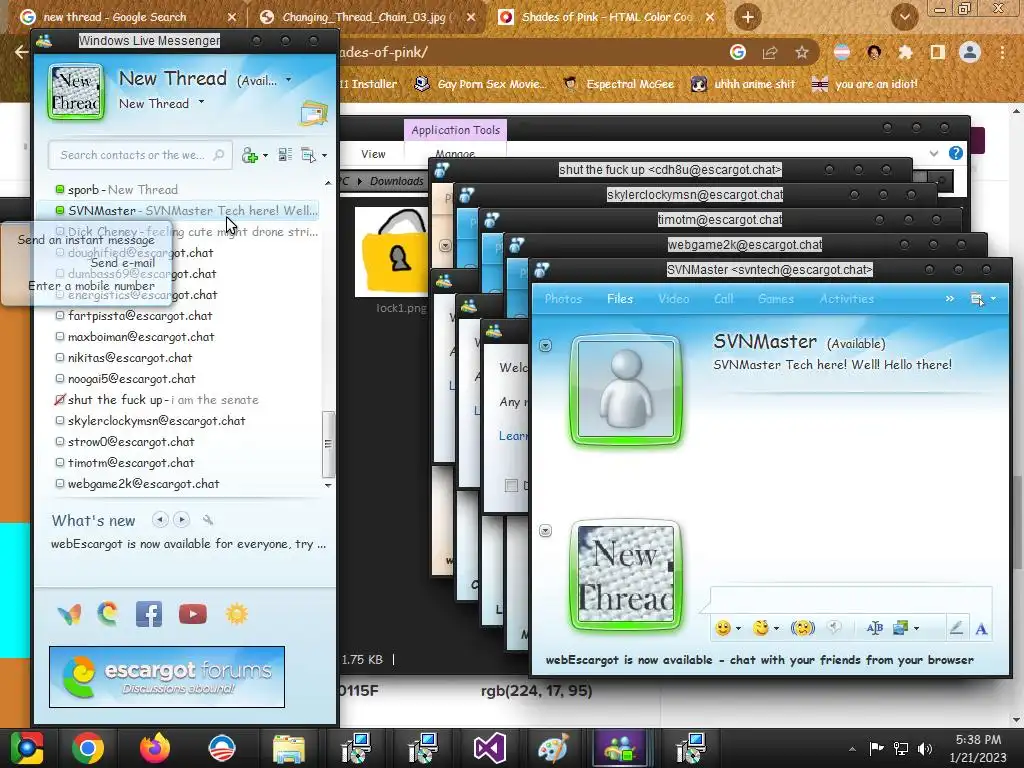
Task: Send a nudge to SVNMaster
Action: coord(803,628)
